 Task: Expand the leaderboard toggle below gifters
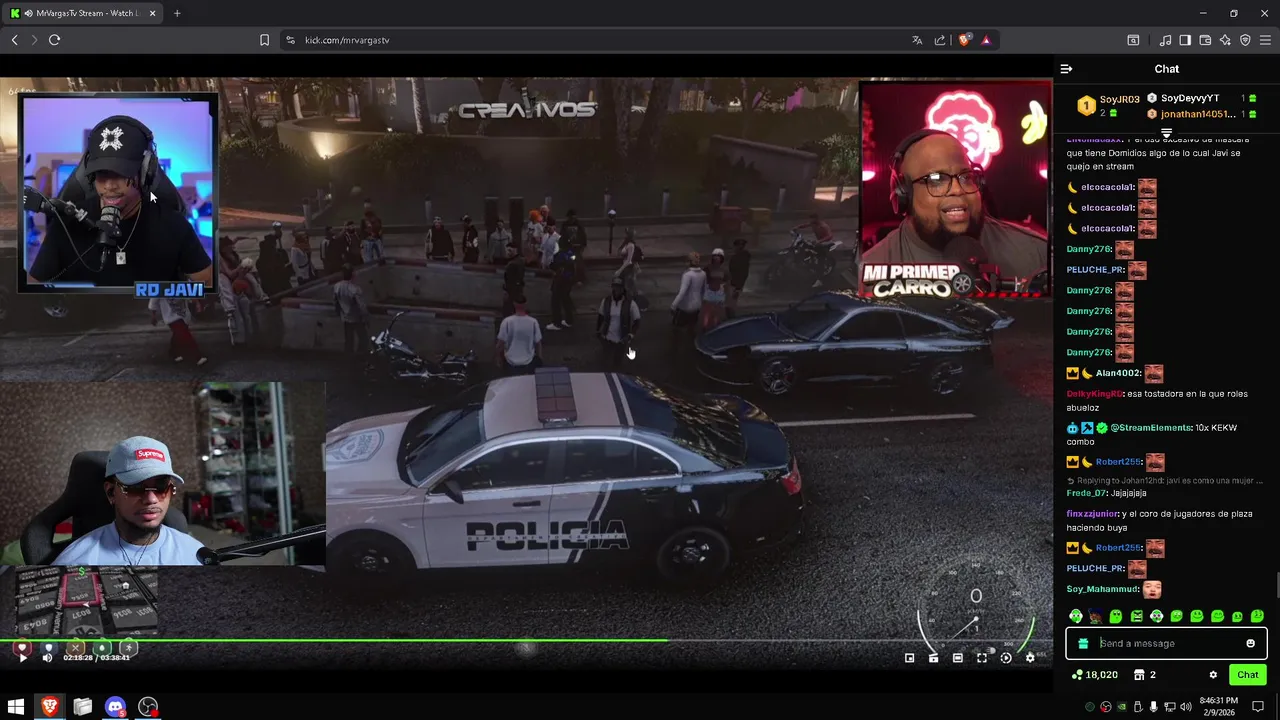point(1166,133)
